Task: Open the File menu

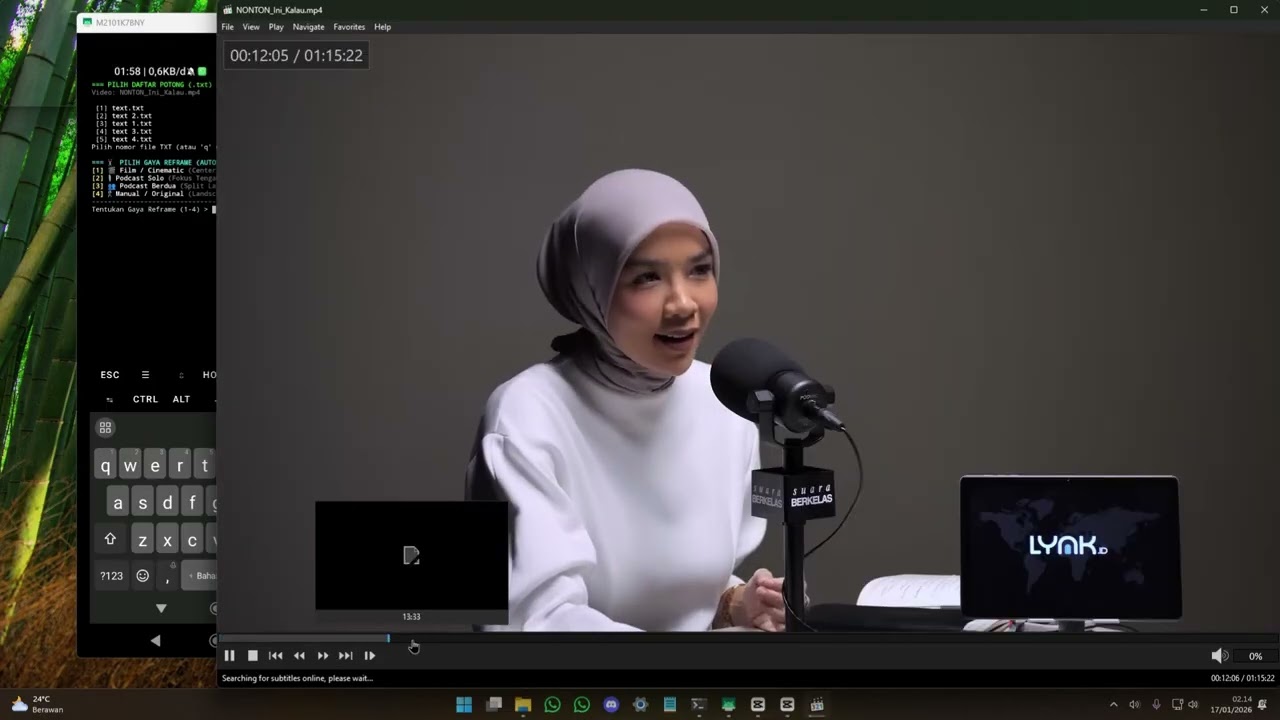Action: pyautogui.click(x=228, y=27)
